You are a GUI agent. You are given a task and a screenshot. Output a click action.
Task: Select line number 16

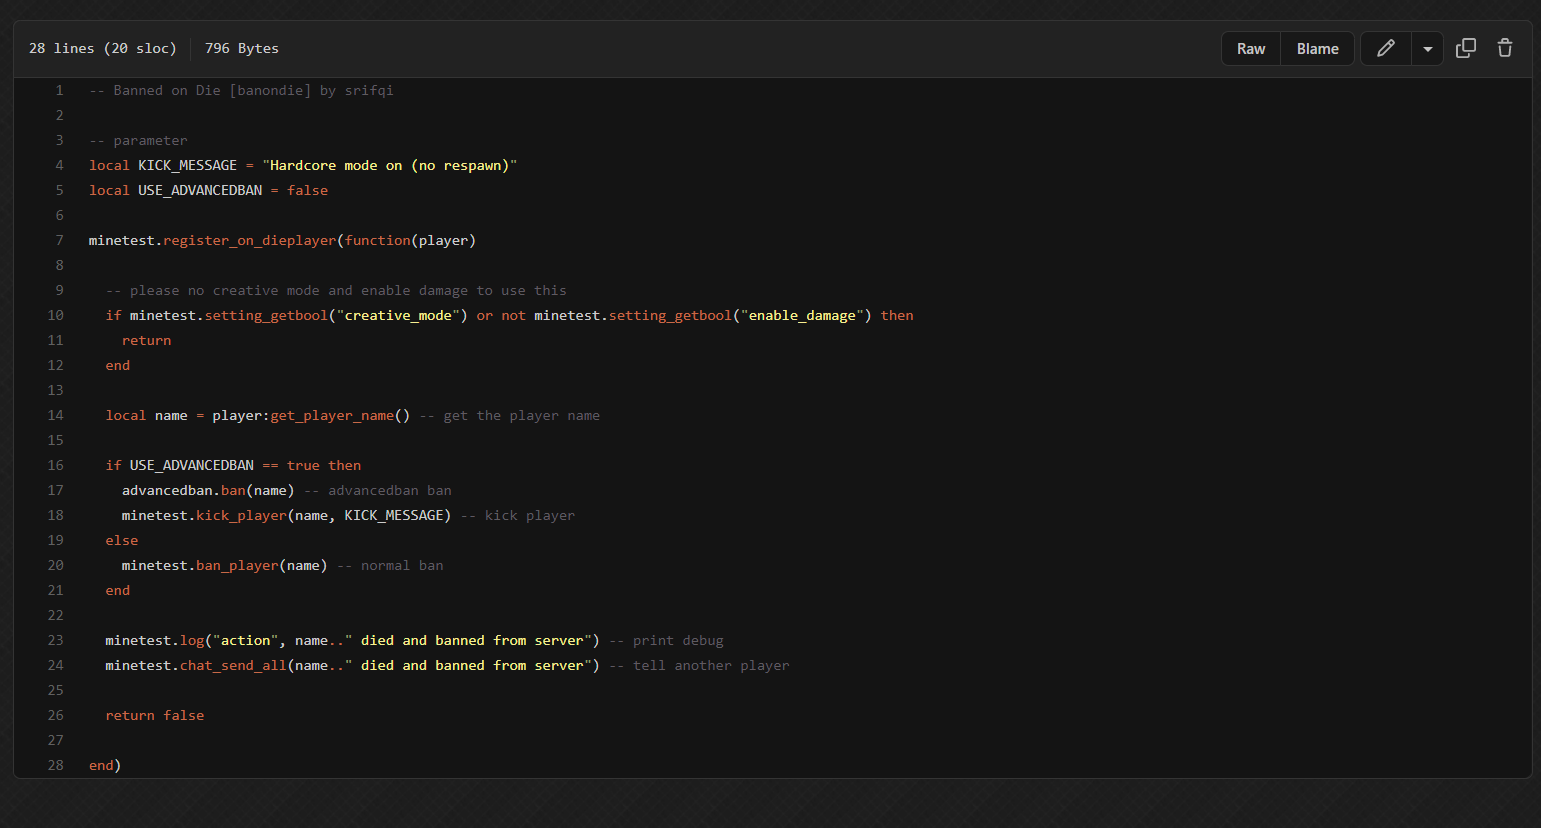pos(55,465)
